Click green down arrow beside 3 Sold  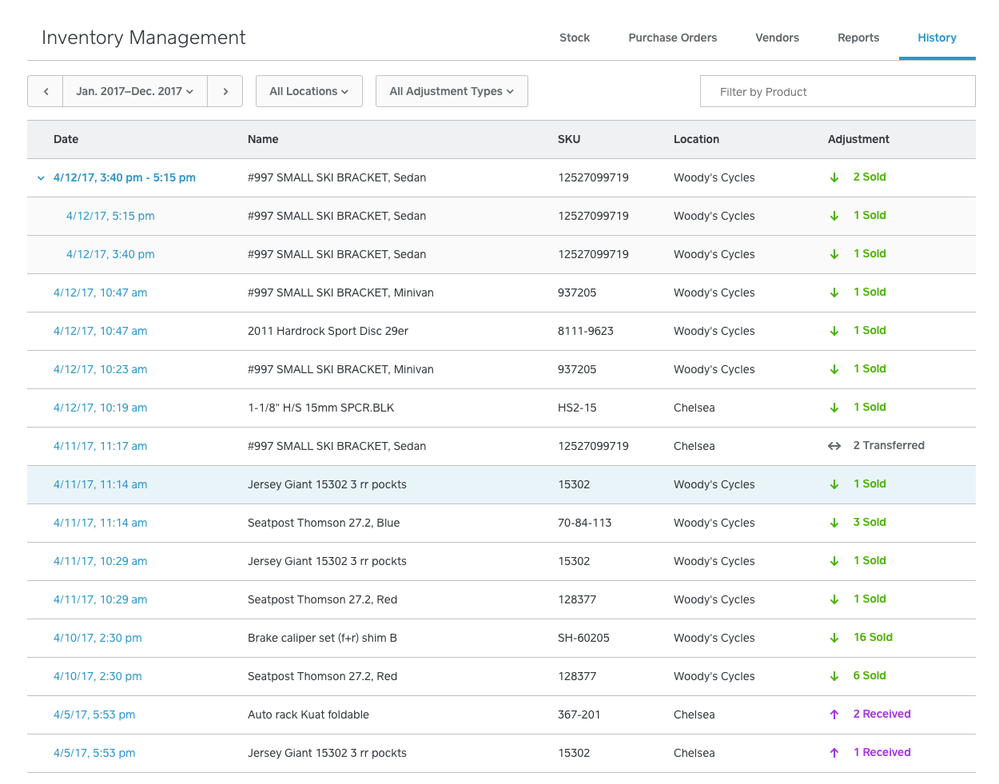[834, 523]
